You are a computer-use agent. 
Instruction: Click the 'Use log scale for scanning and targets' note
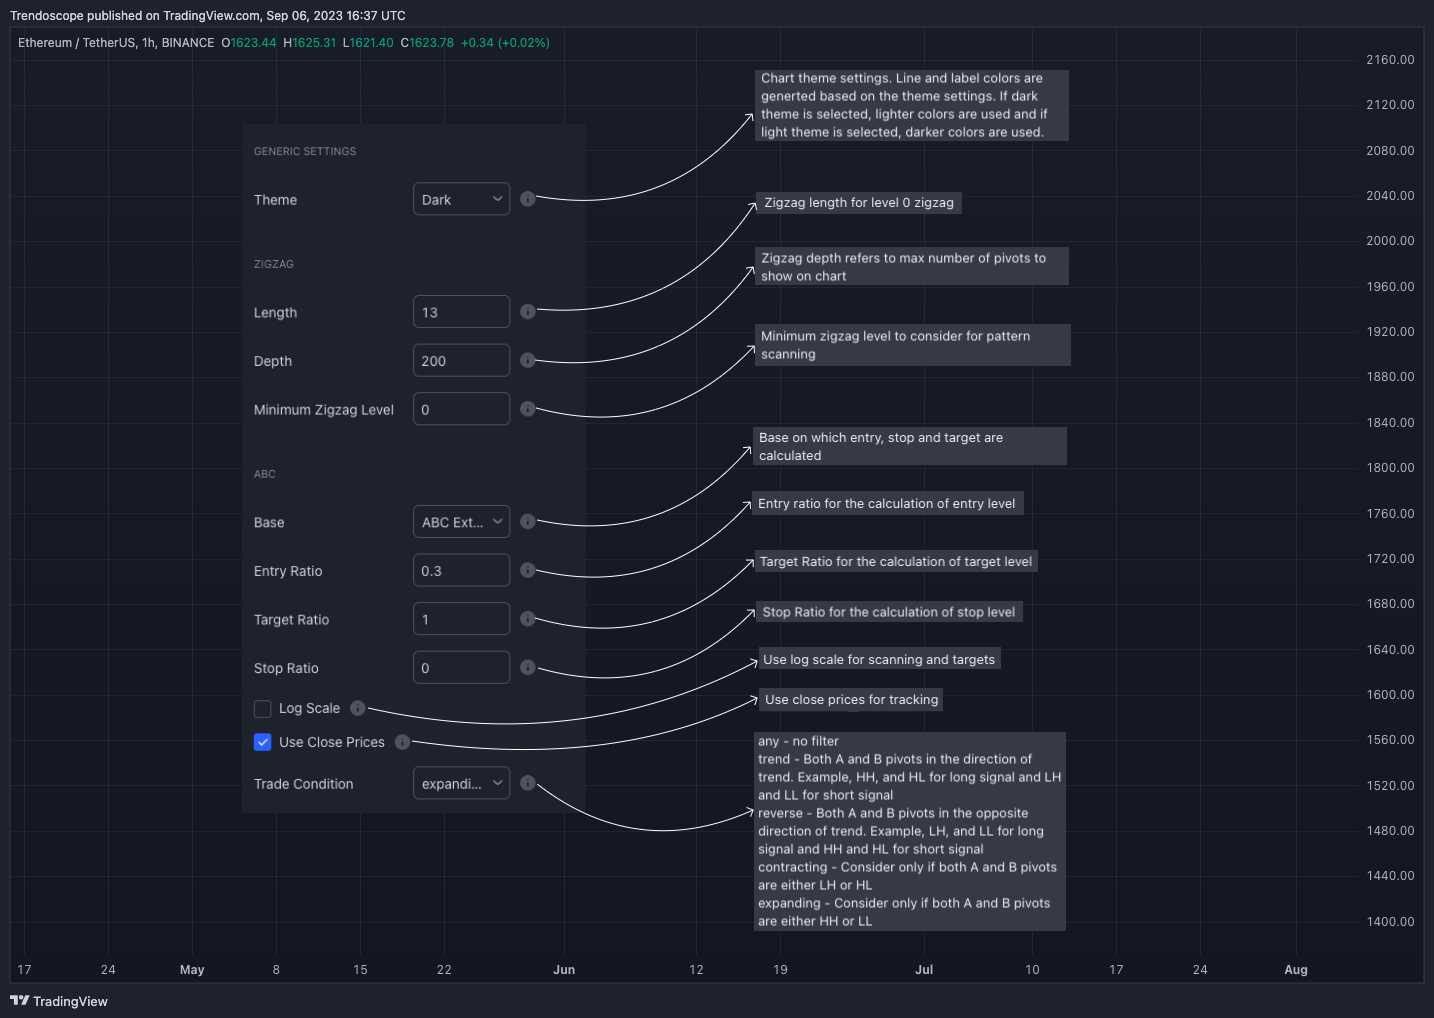tap(879, 659)
